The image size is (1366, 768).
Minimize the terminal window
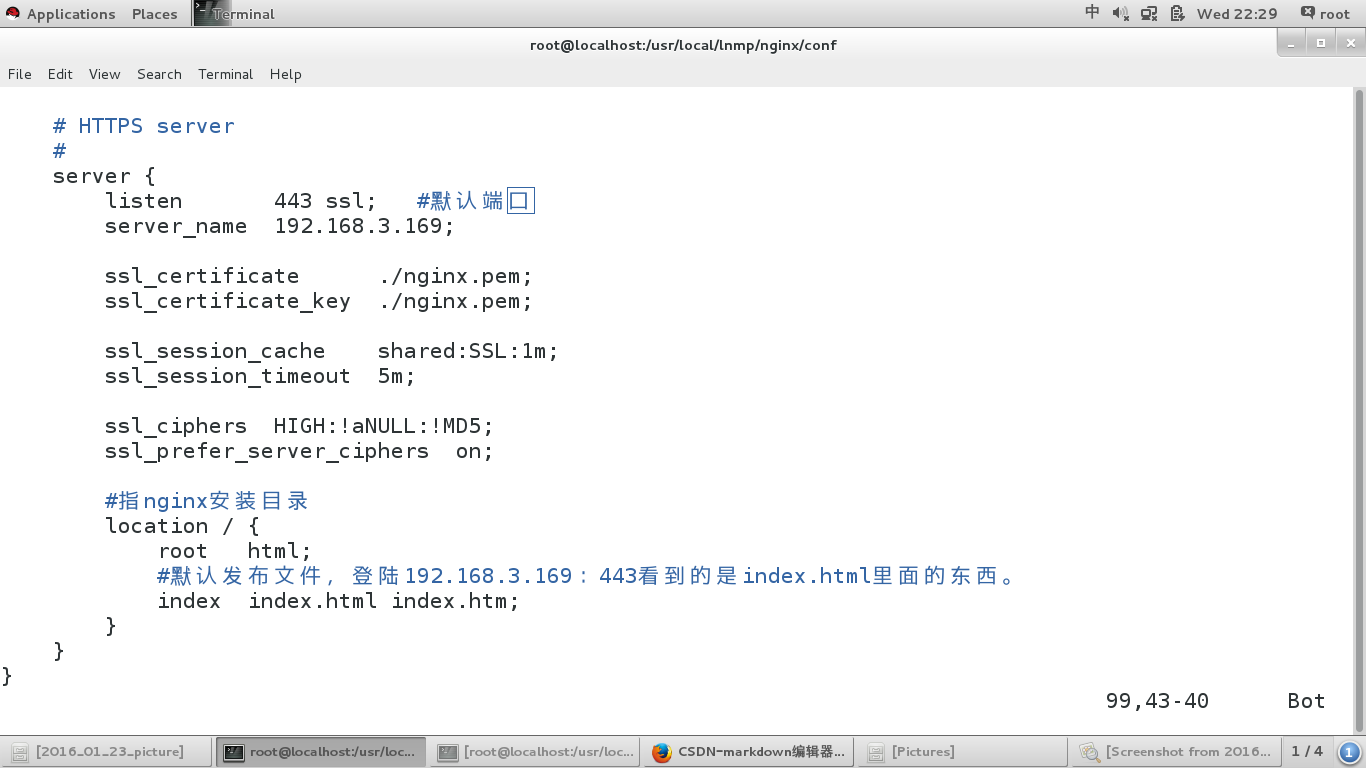point(1292,43)
